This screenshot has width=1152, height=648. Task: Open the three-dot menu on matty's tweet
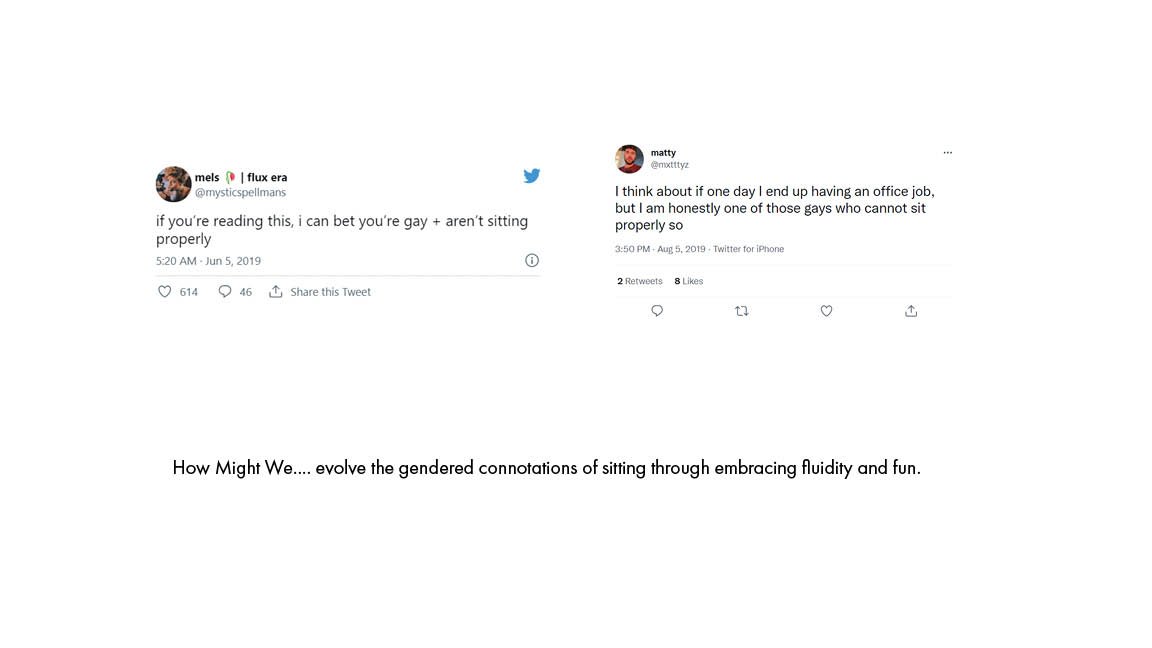[948, 153]
